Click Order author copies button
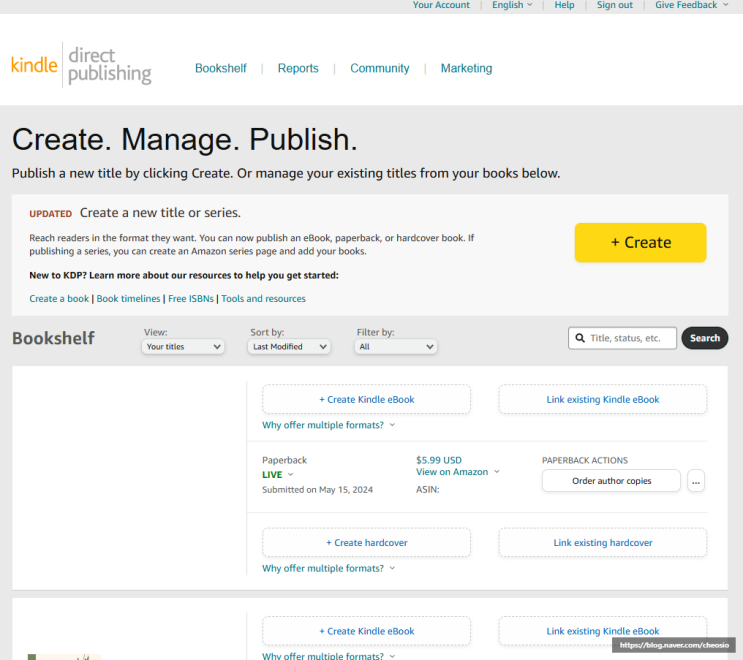This screenshot has width=743, height=660. click(611, 481)
